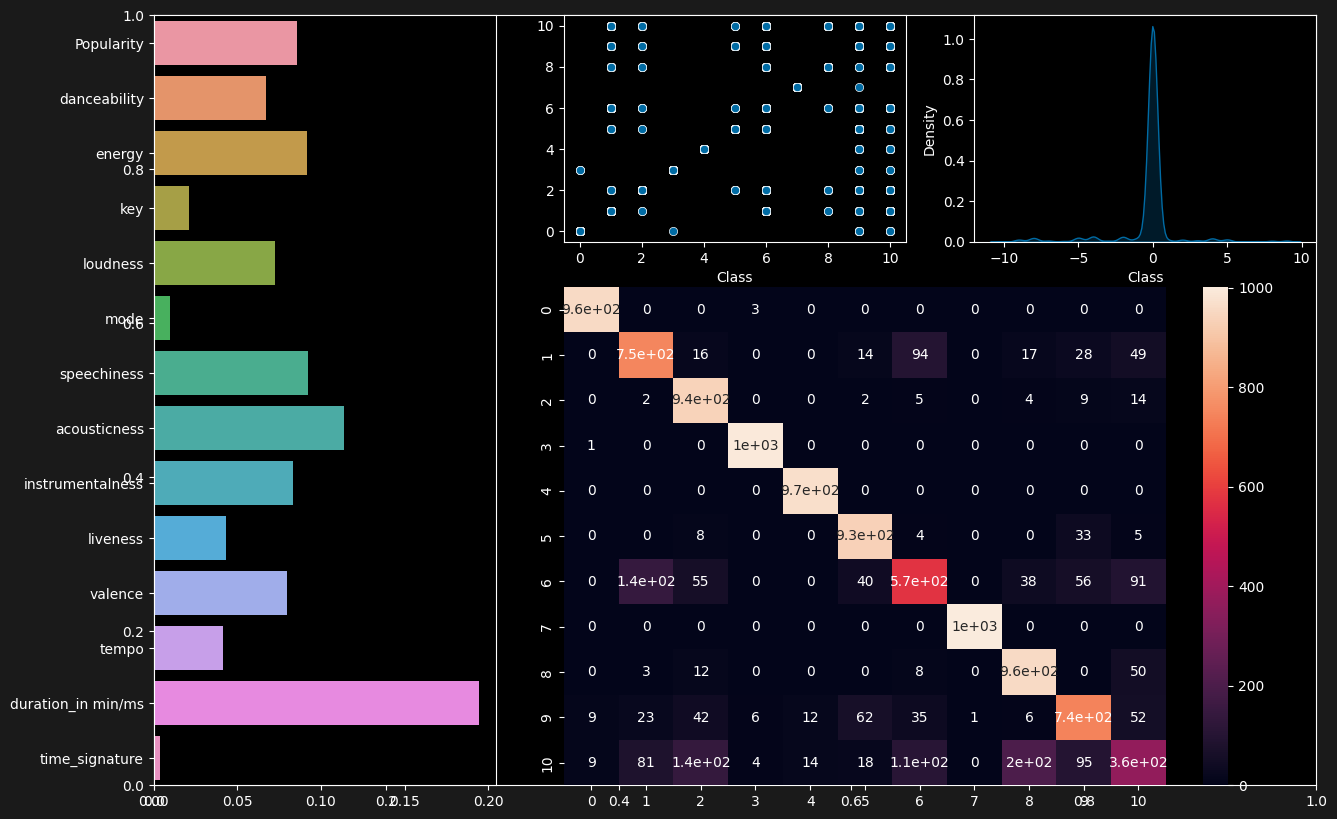This screenshot has height=819, width=1337.
Task: Select heatmap cell '9.4e+02'
Action: 701,401
